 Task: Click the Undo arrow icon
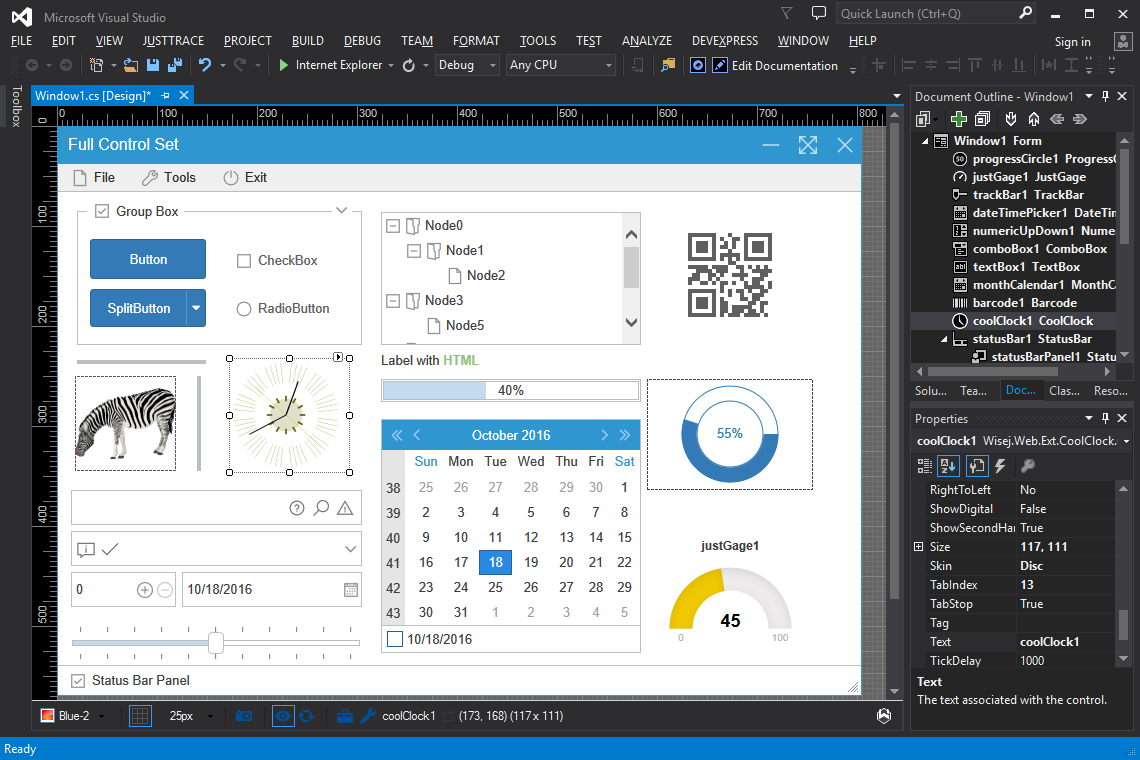[x=204, y=65]
